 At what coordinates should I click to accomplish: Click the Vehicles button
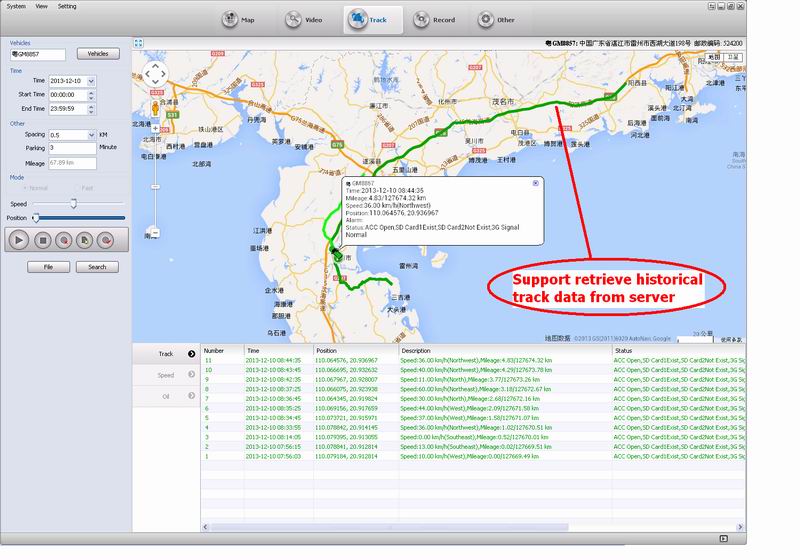[98, 54]
